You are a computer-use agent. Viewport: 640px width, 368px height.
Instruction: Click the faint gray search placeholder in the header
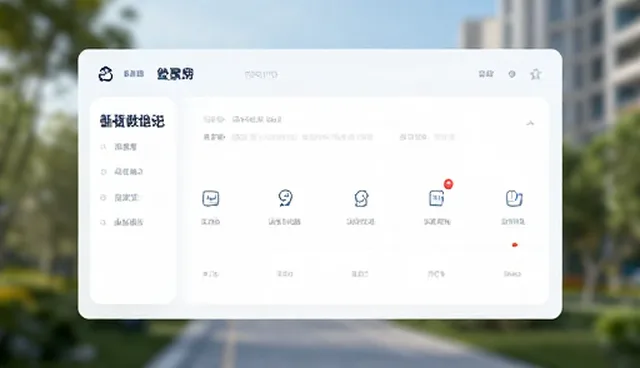[x=261, y=75]
